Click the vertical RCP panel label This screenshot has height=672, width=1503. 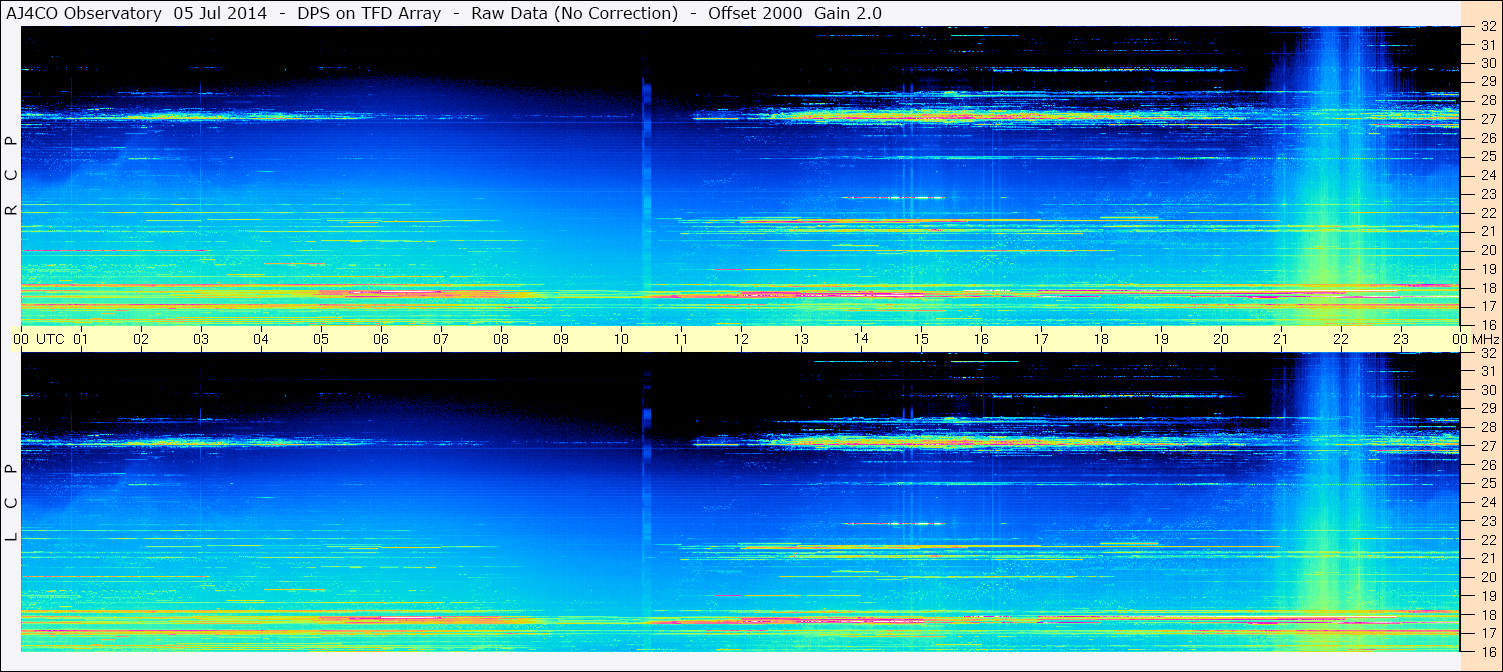[11, 175]
